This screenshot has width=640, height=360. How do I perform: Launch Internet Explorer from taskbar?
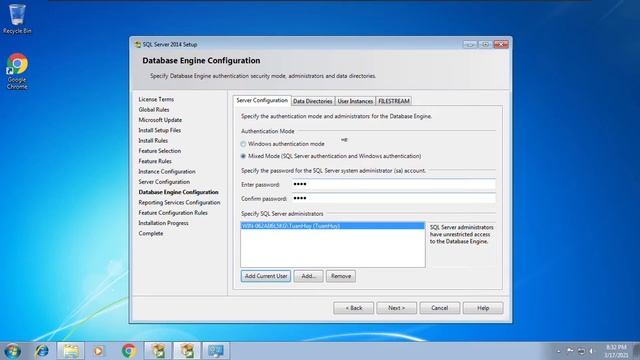pos(42,351)
